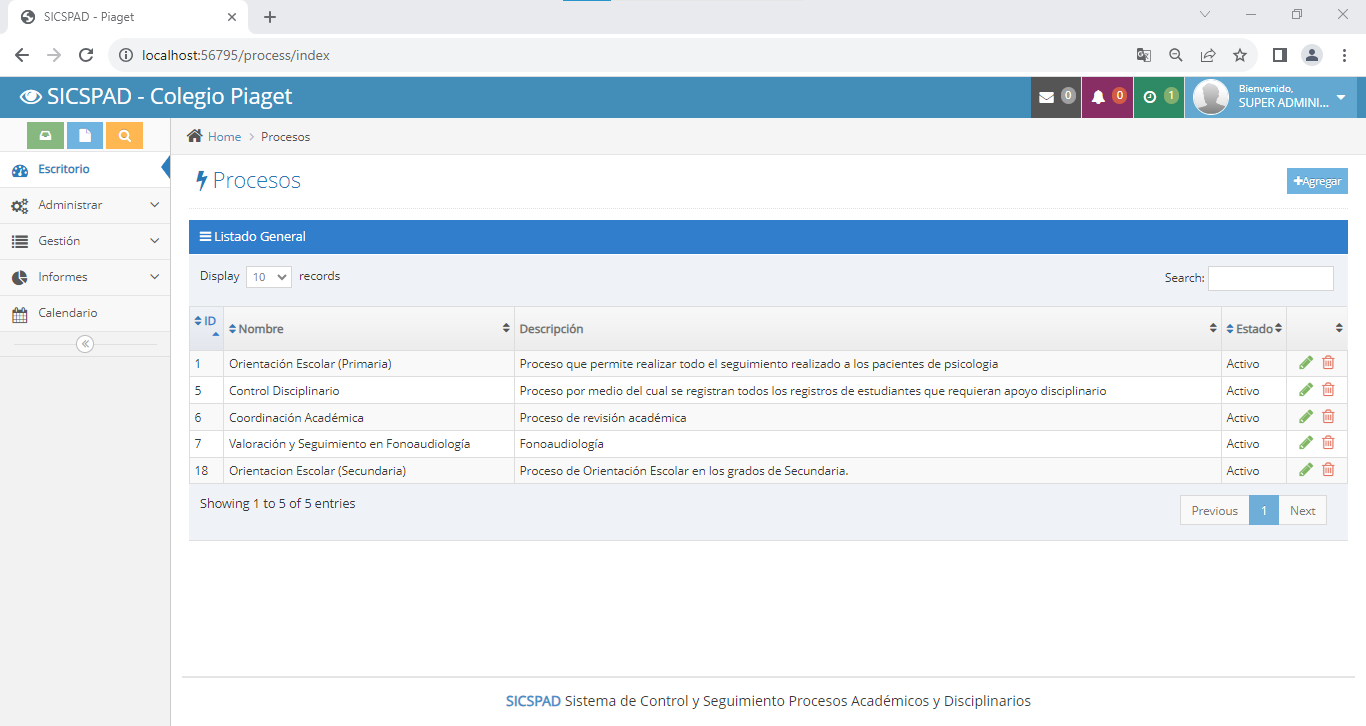Collapse the sidebar with double-arrow toggle
This screenshot has width=1366, height=726.
(x=85, y=344)
